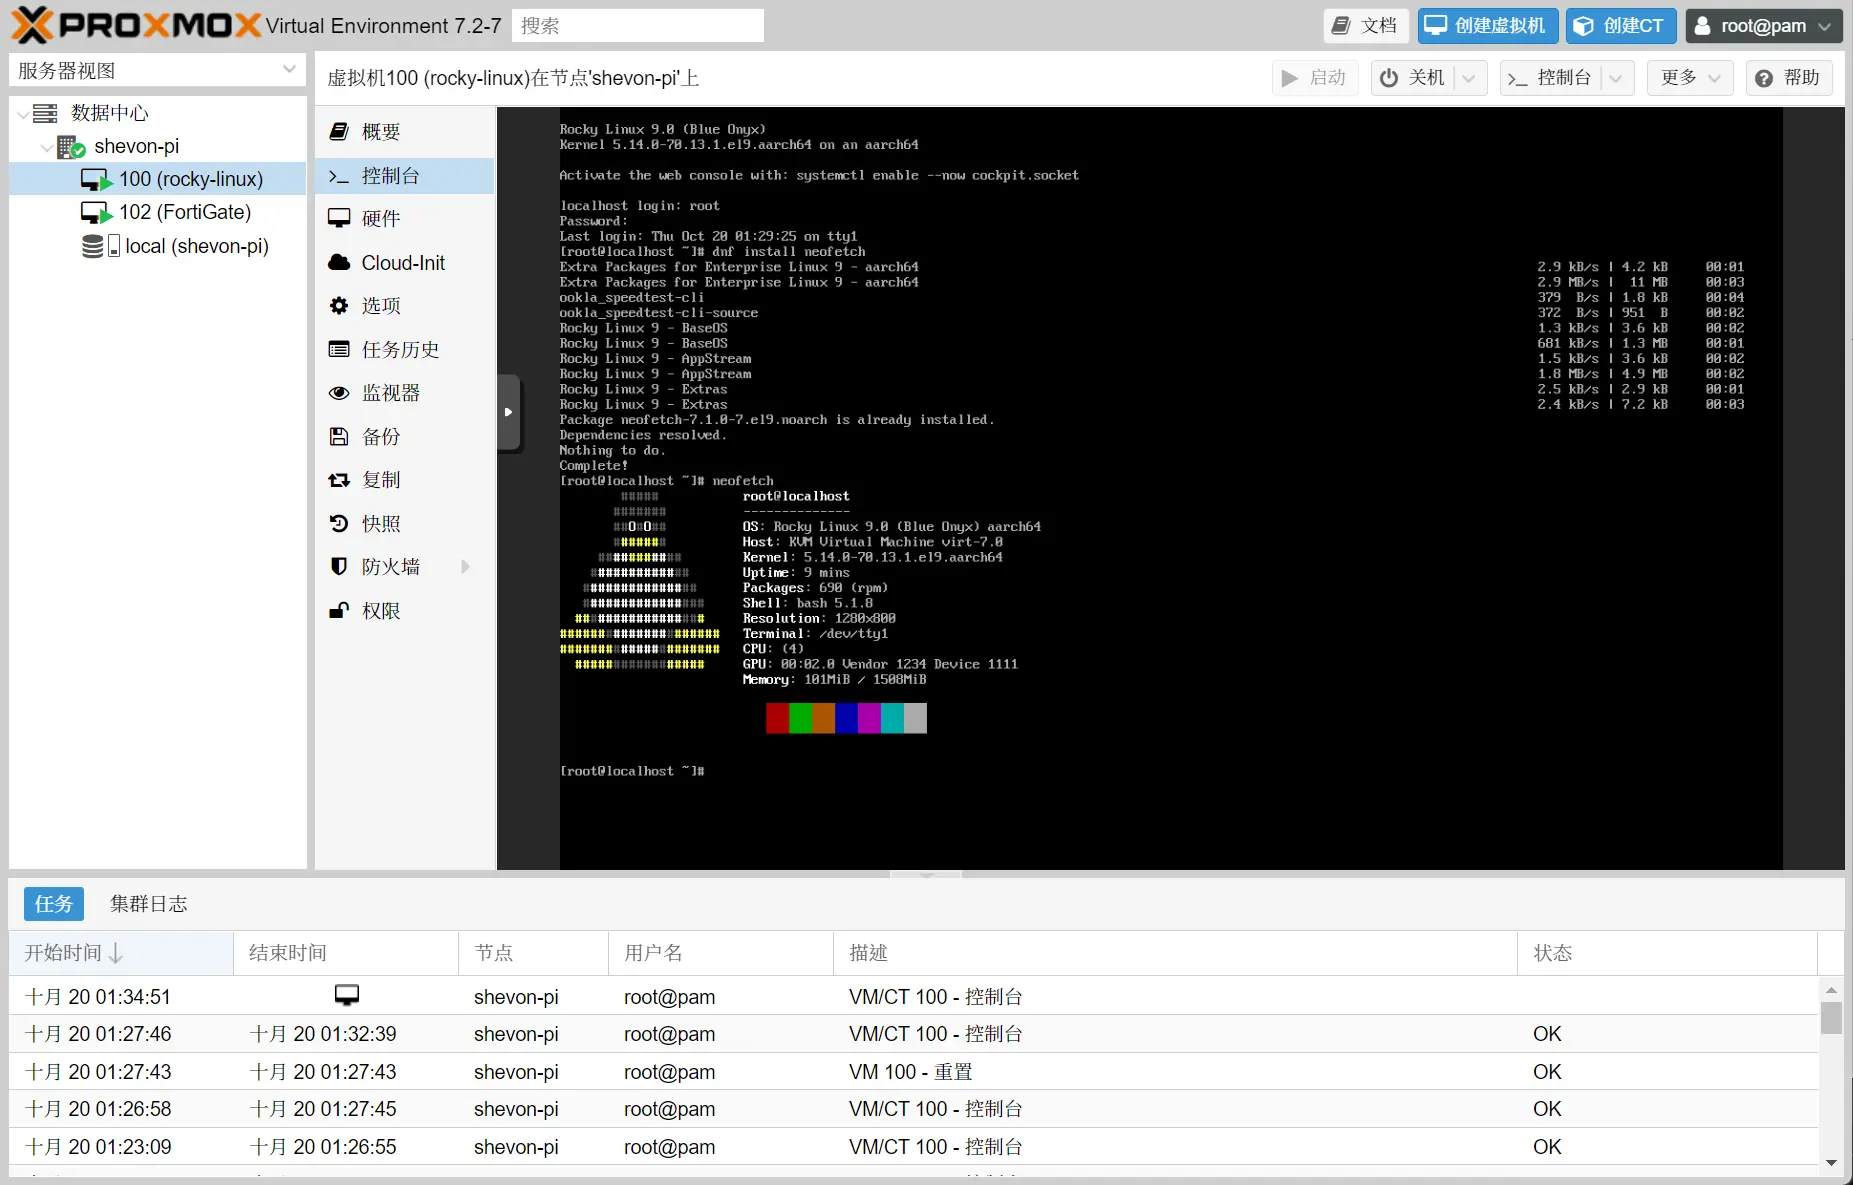Open the 关机 shutdown dropdown arrow
This screenshot has height=1185, width=1853.
1469,78
